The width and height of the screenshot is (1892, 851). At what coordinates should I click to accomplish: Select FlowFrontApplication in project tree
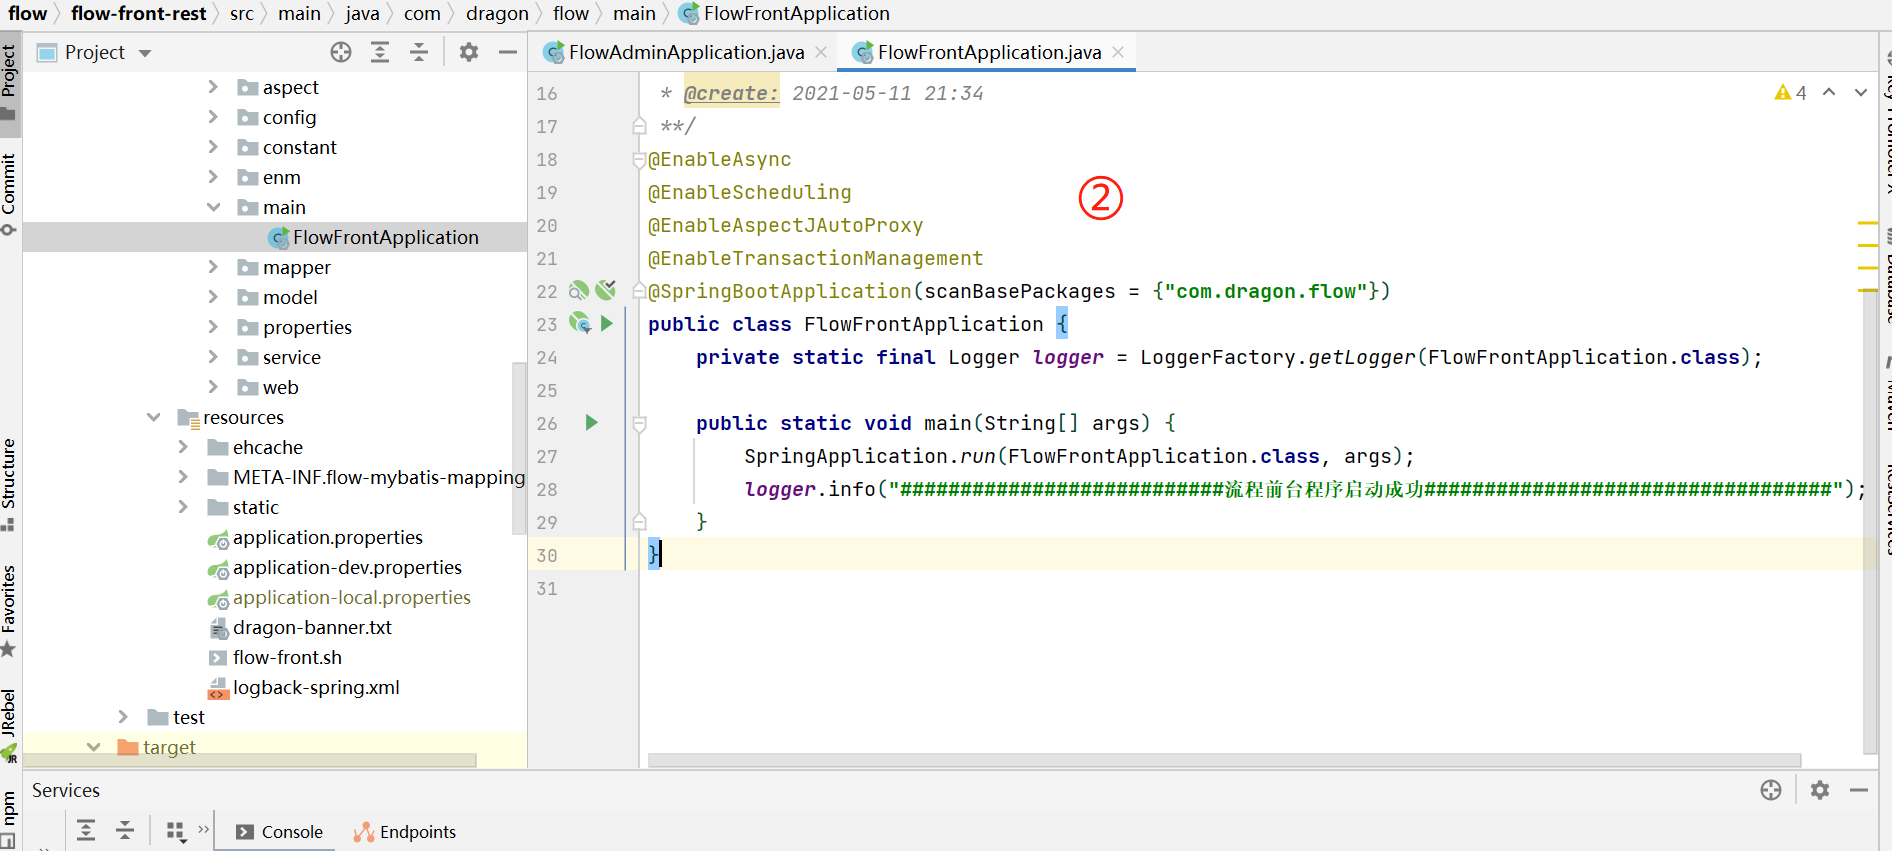[x=274, y=237]
